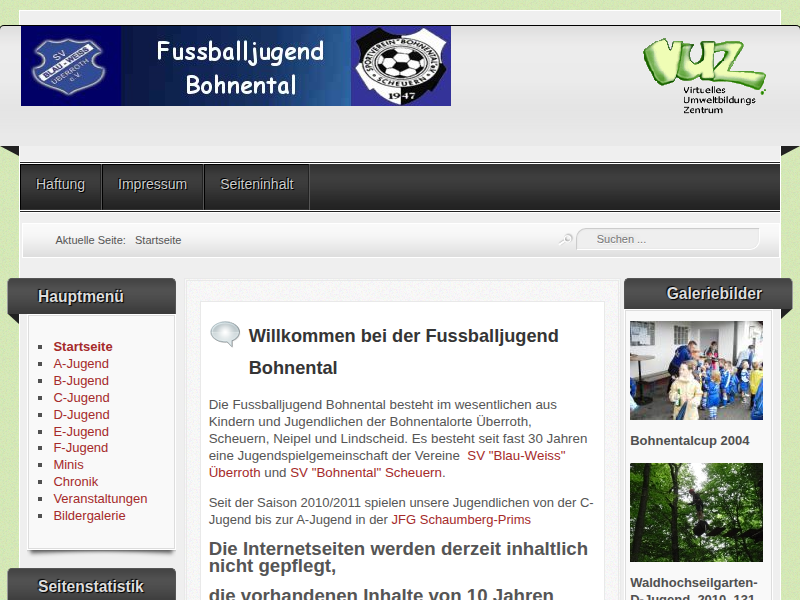Click the magnifier icon beside search field

pyautogui.click(x=566, y=239)
